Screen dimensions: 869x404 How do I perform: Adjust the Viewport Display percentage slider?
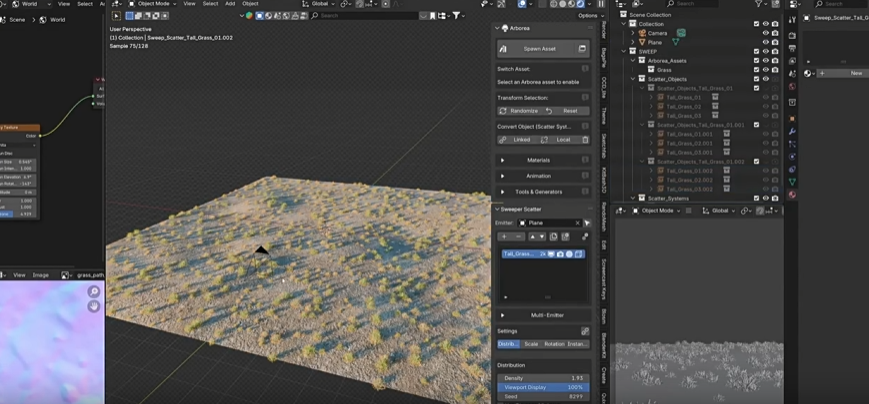pos(543,387)
